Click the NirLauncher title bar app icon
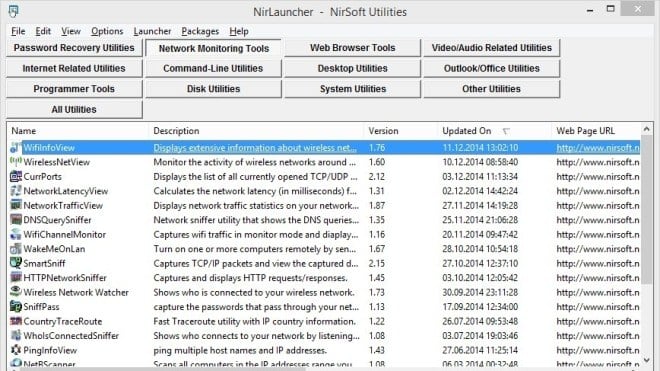This screenshot has width=660, height=371. [13, 11]
